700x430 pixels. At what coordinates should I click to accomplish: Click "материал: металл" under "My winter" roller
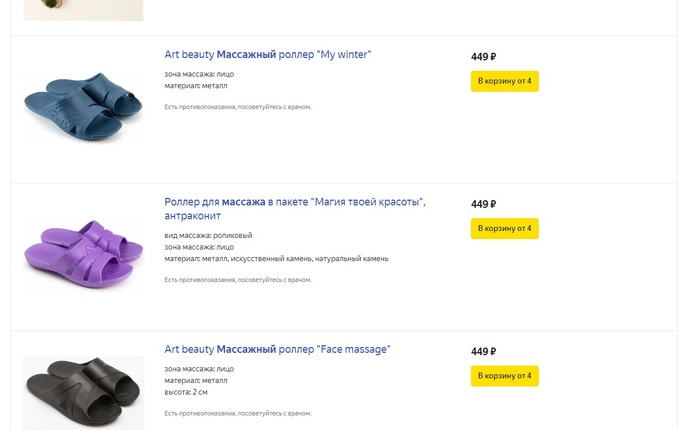point(196,86)
